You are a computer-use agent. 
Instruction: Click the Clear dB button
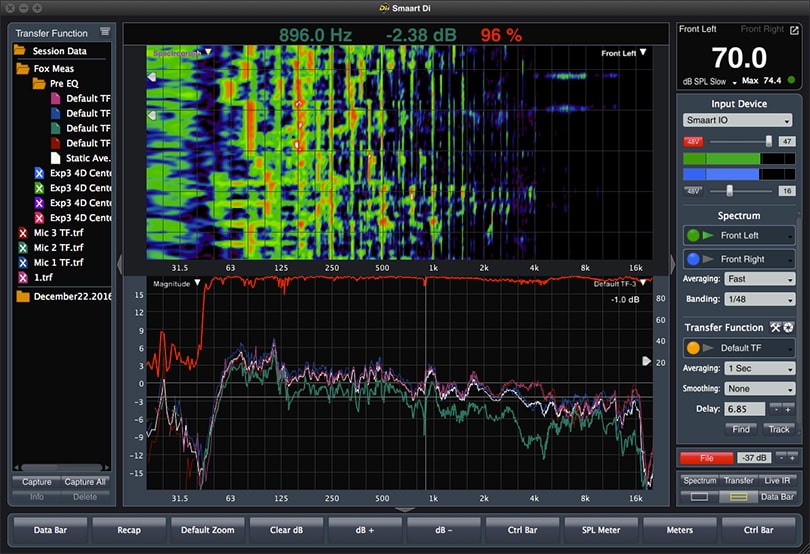pyautogui.click(x=286, y=530)
